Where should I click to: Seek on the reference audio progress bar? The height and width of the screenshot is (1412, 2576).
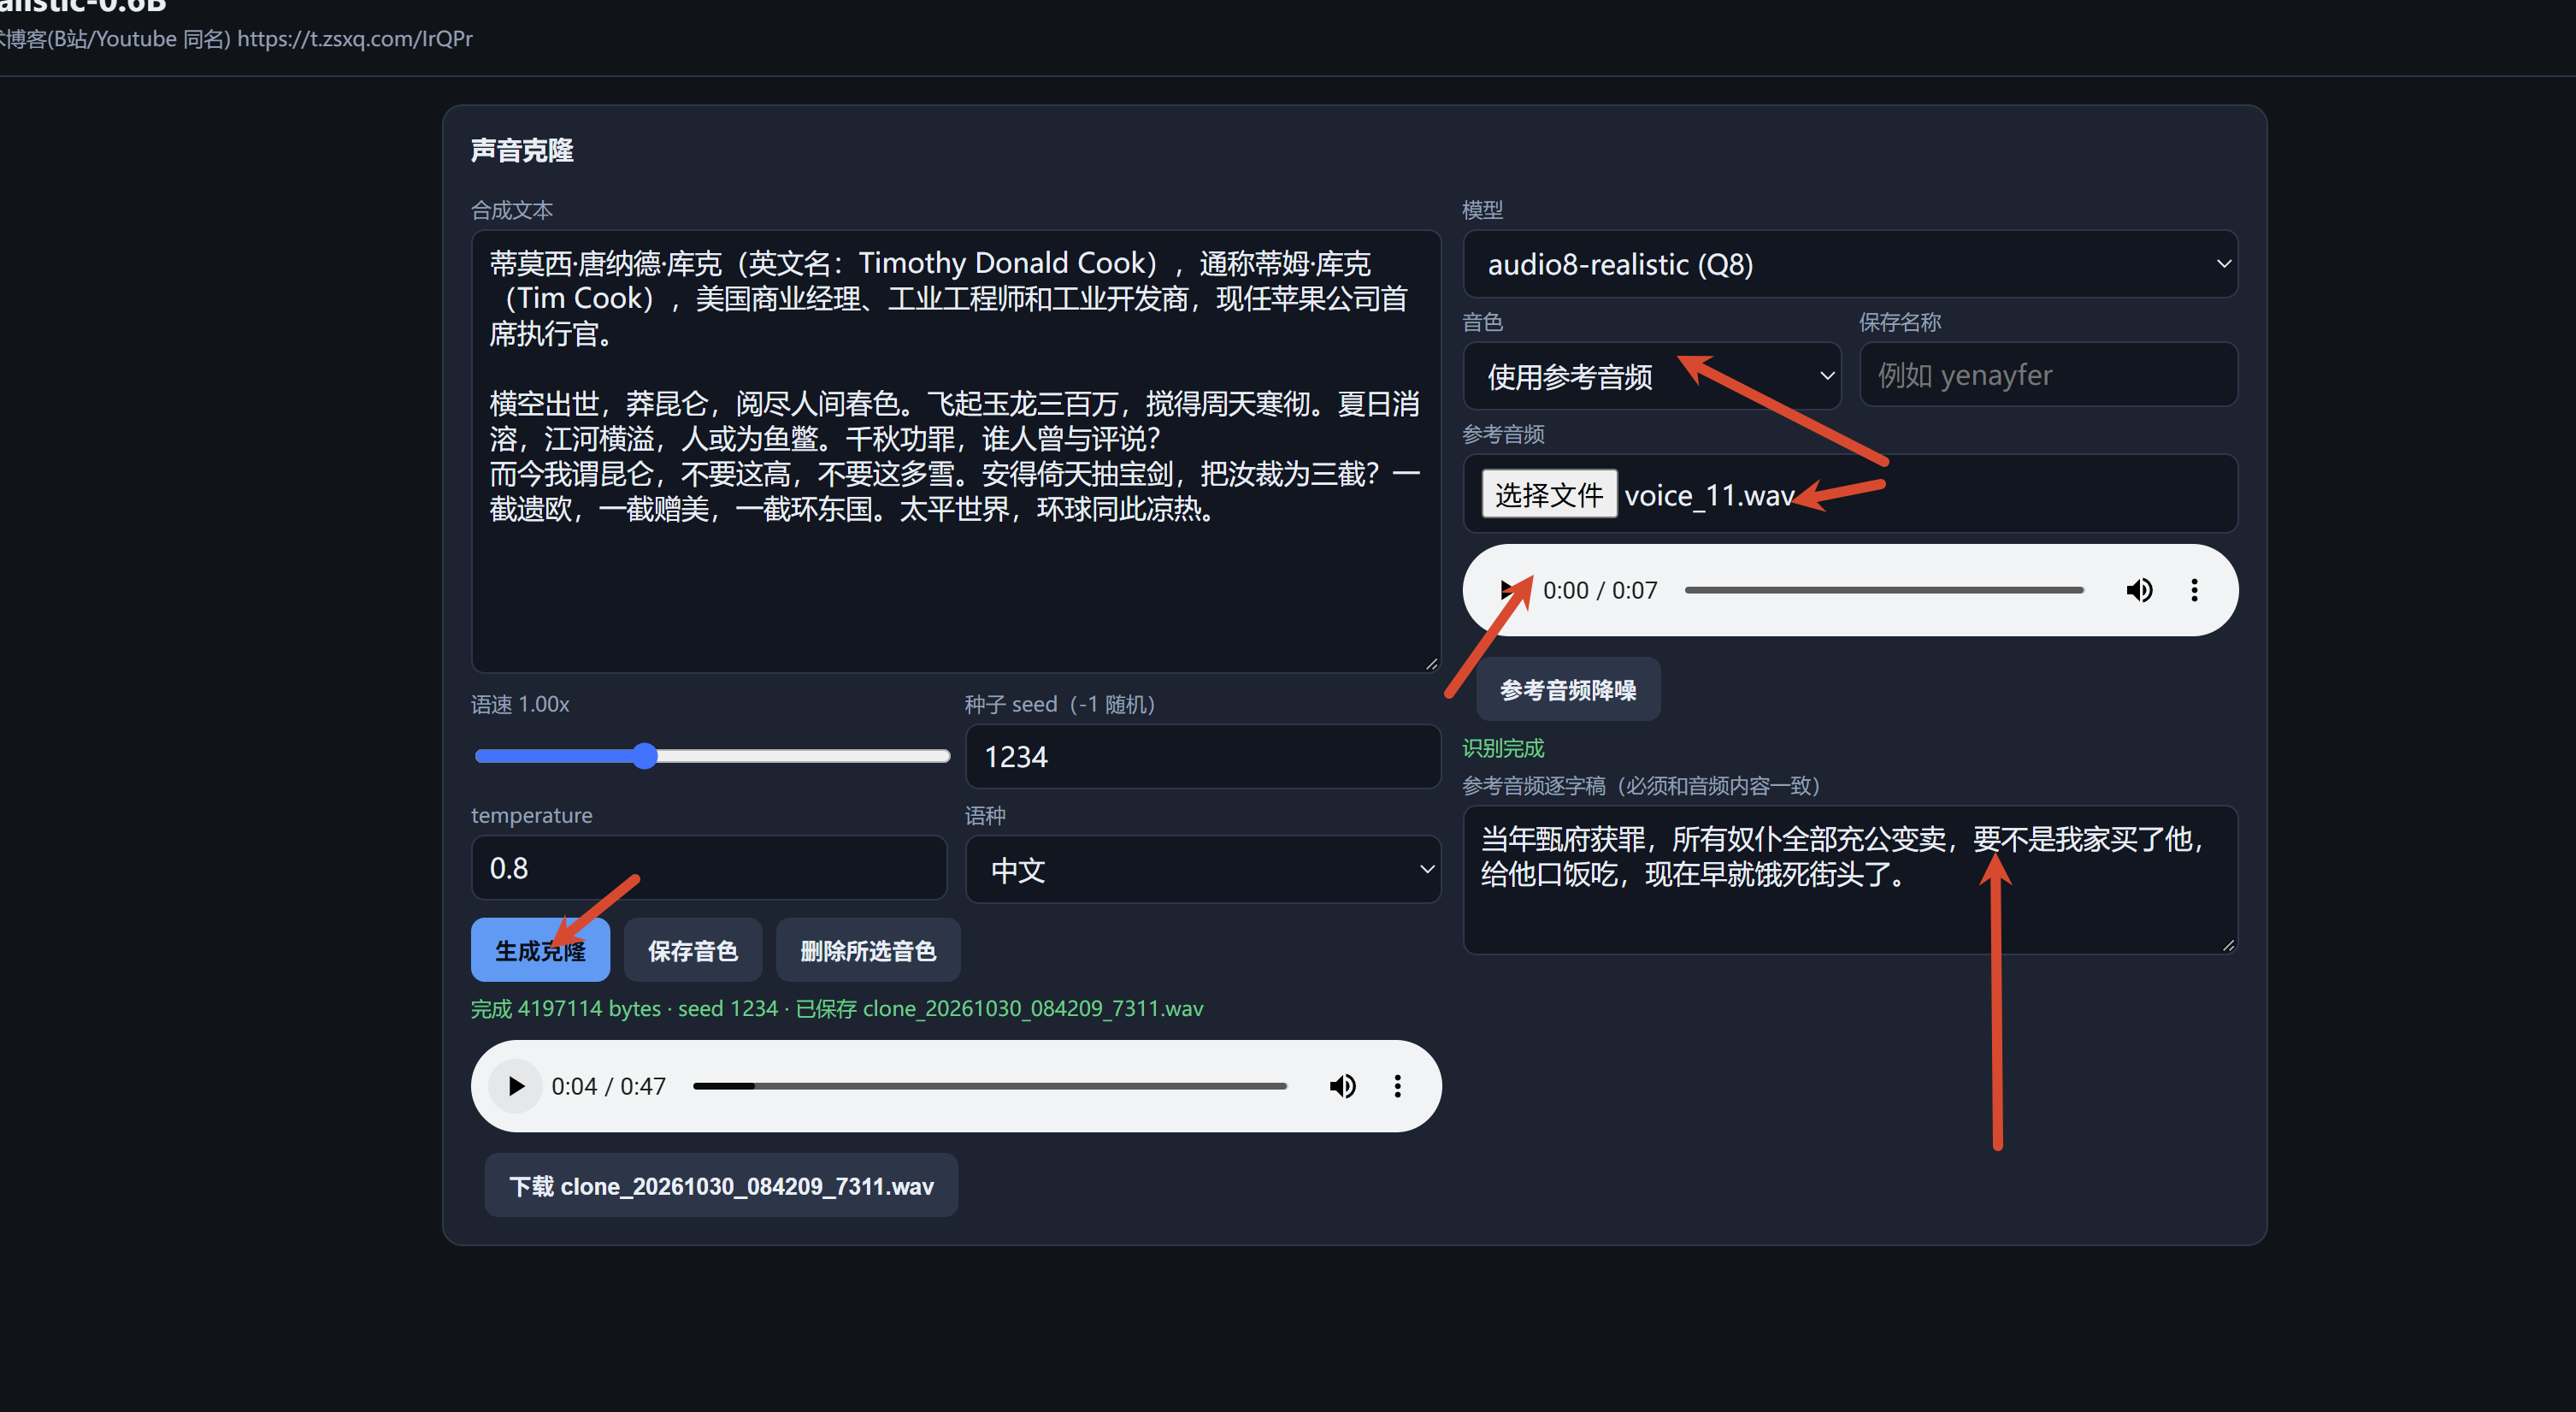[1884, 590]
